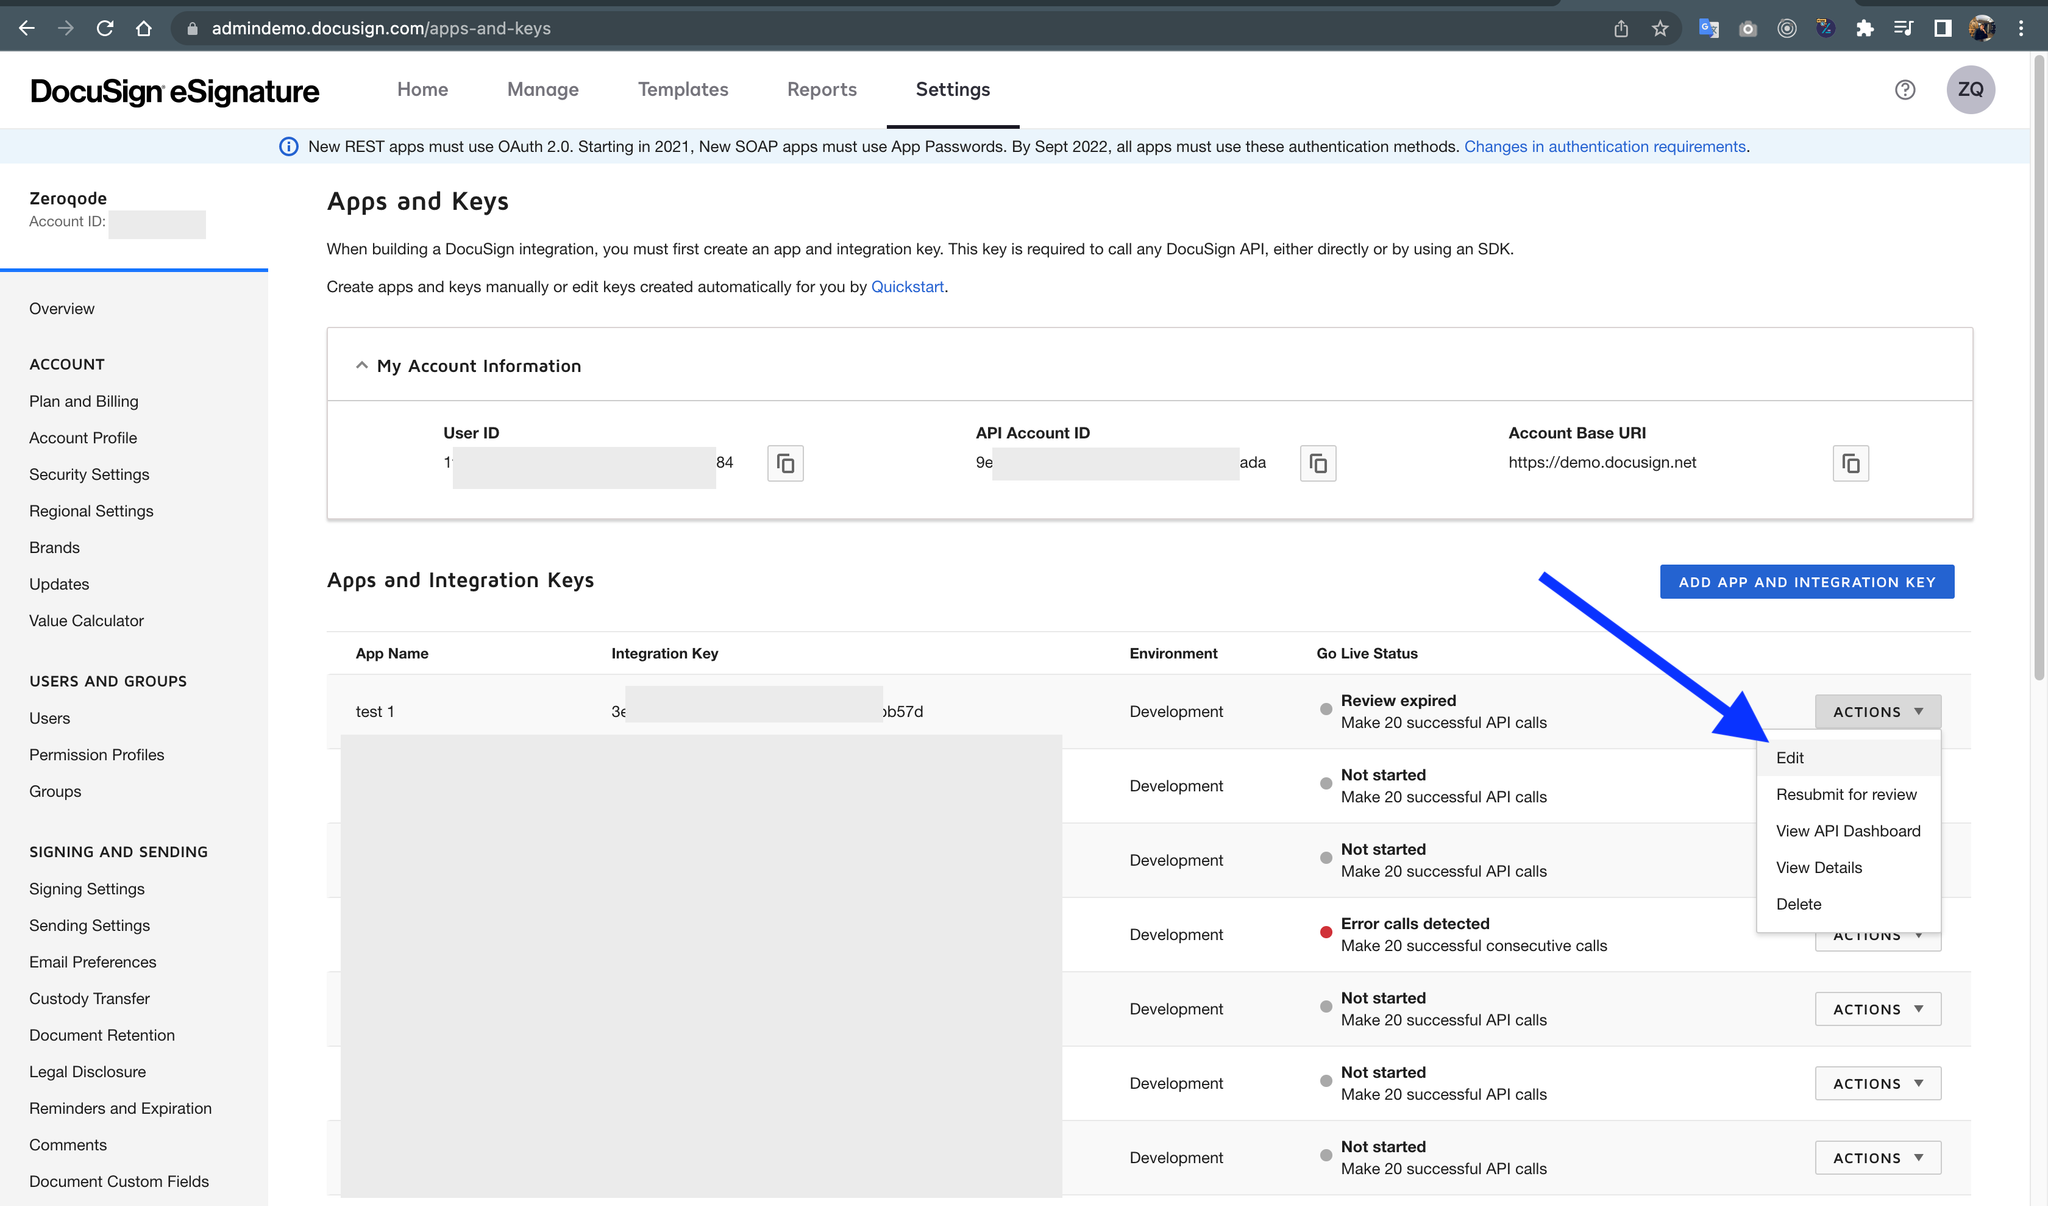The width and height of the screenshot is (2048, 1206).
Task: Click the browser address bar URL
Action: point(381,28)
